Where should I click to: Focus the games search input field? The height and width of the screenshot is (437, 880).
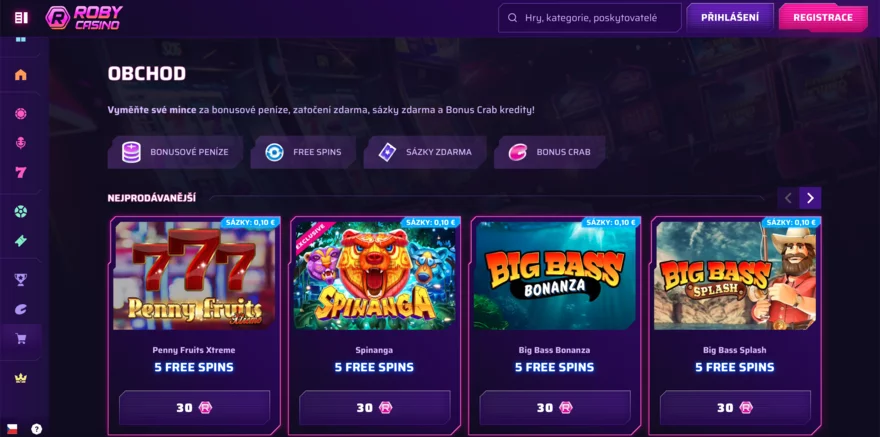(x=590, y=18)
